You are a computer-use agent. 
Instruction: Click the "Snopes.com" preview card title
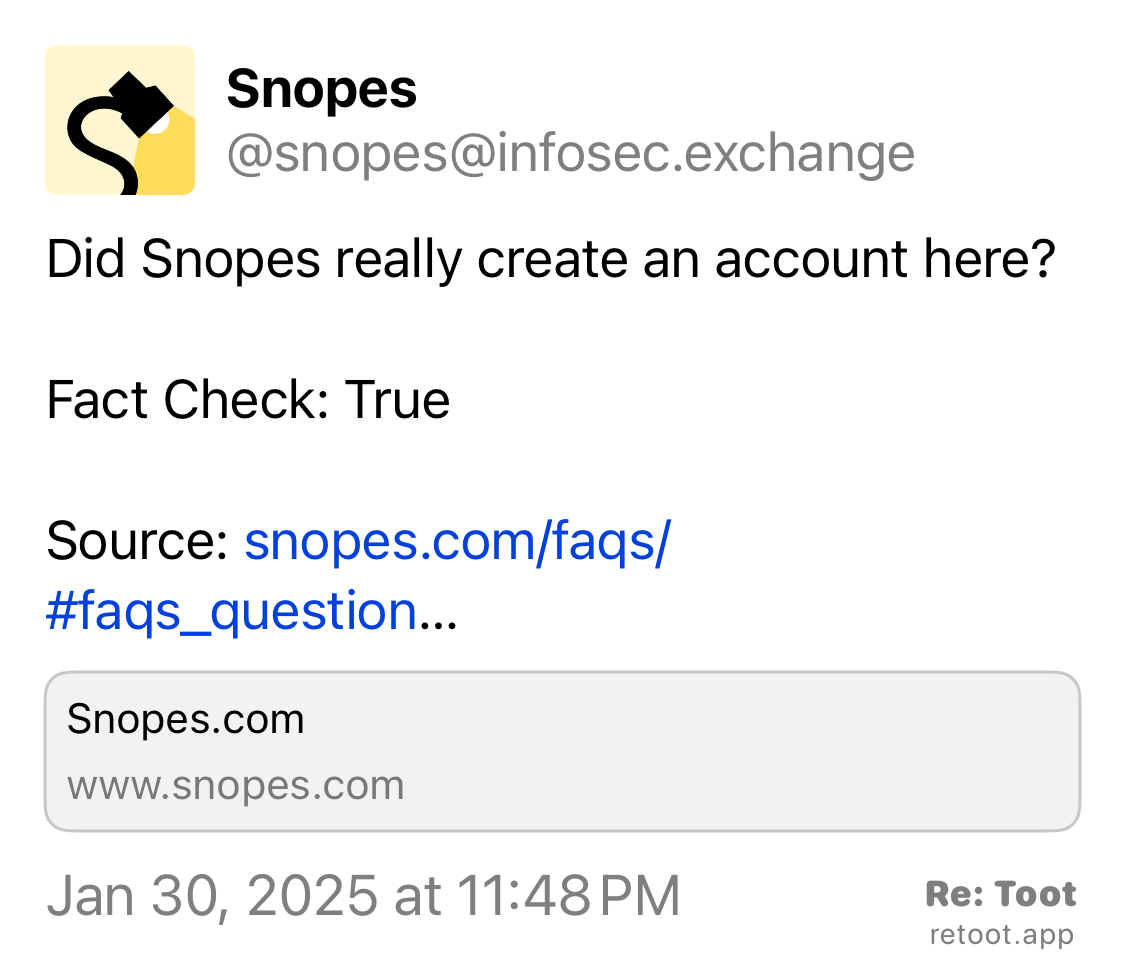(185, 719)
